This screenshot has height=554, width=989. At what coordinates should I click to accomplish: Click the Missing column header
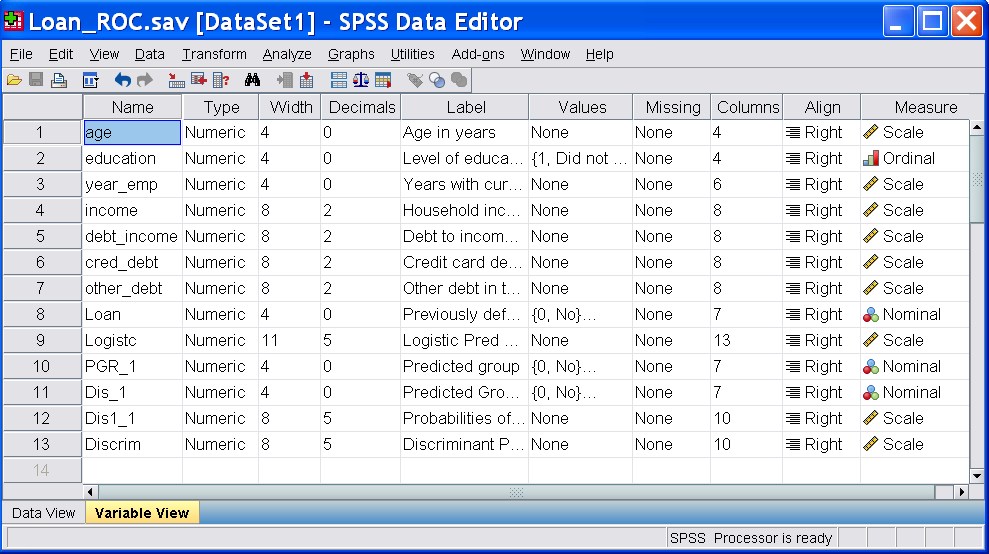[x=672, y=107]
